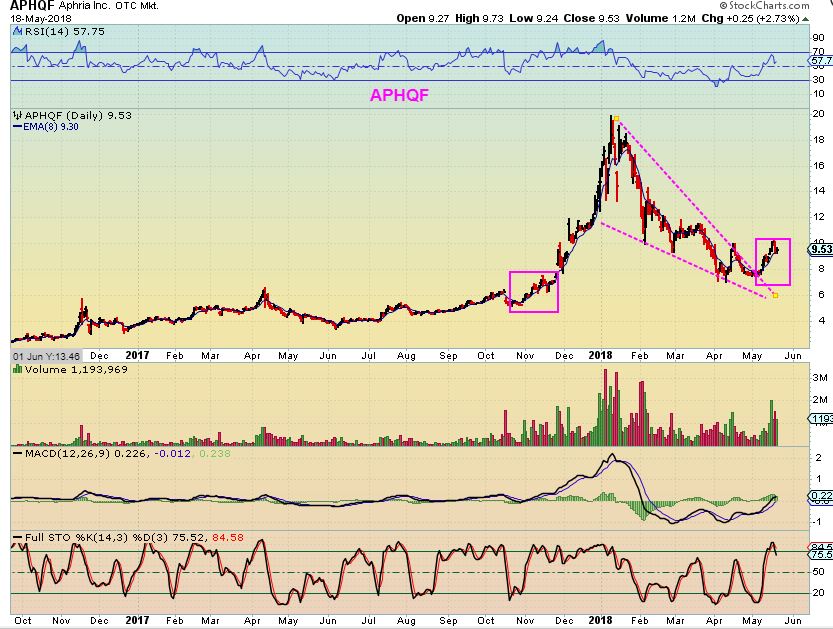Select the APHQF (Daily) 9.53 legend

pos(78,115)
